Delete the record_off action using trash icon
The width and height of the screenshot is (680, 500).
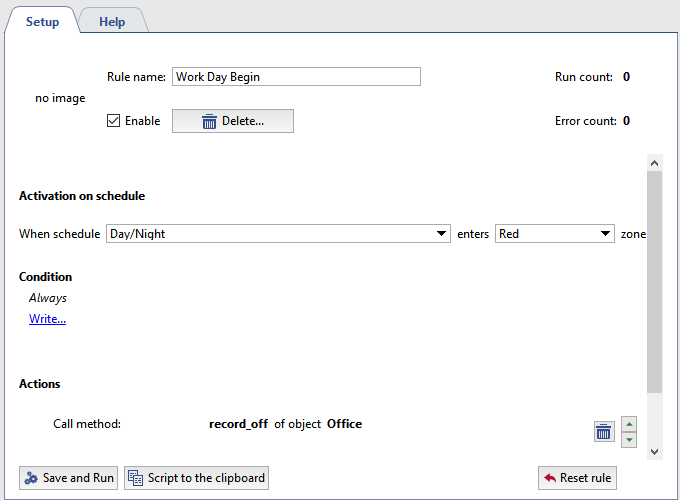(x=604, y=431)
